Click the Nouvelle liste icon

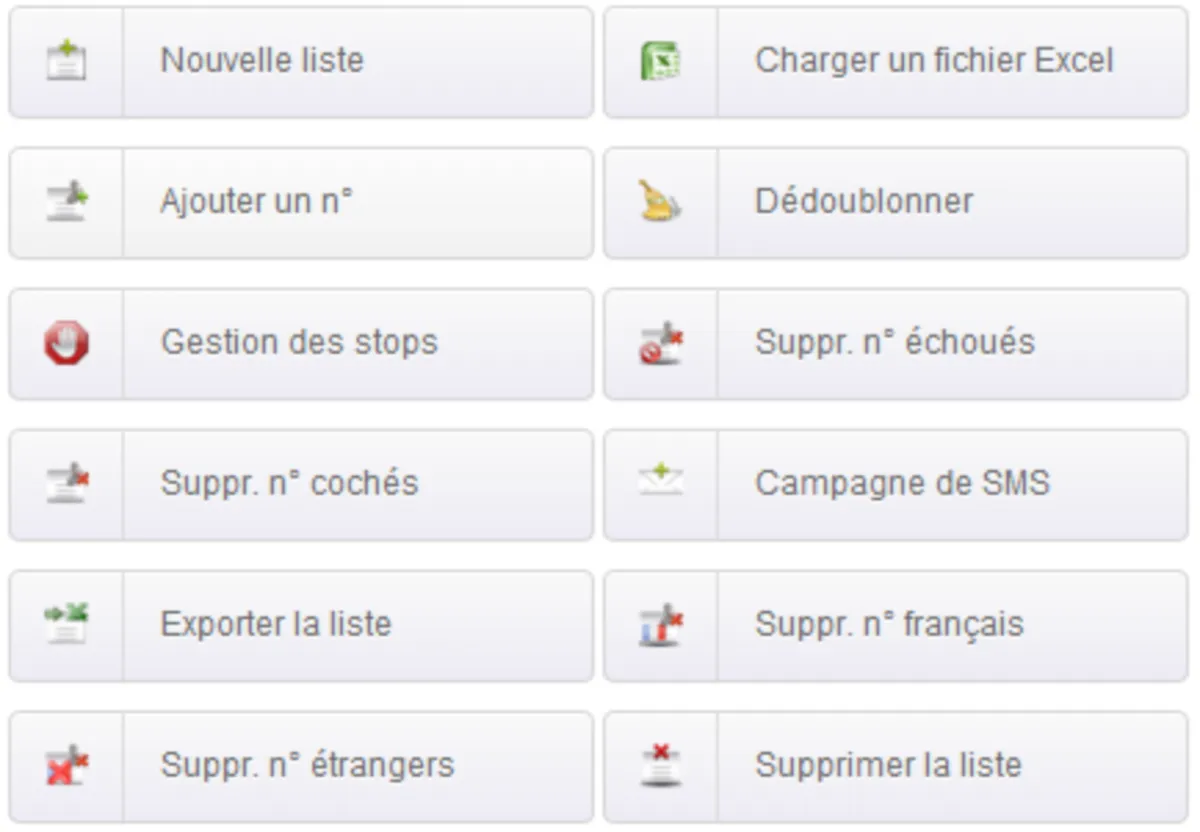pos(66,61)
